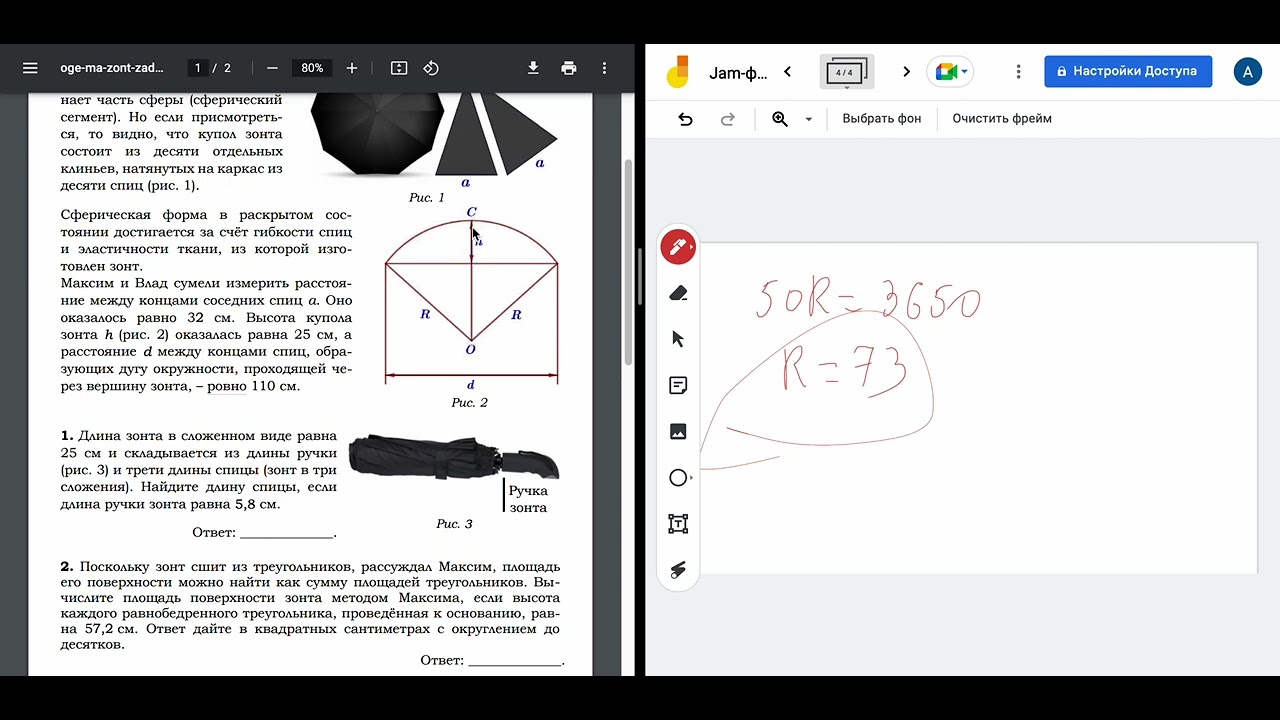This screenshot has width=1280, height=720.
Task: Select the Circle shape tool
Action: pyautogui.click(x=678, y=478)
